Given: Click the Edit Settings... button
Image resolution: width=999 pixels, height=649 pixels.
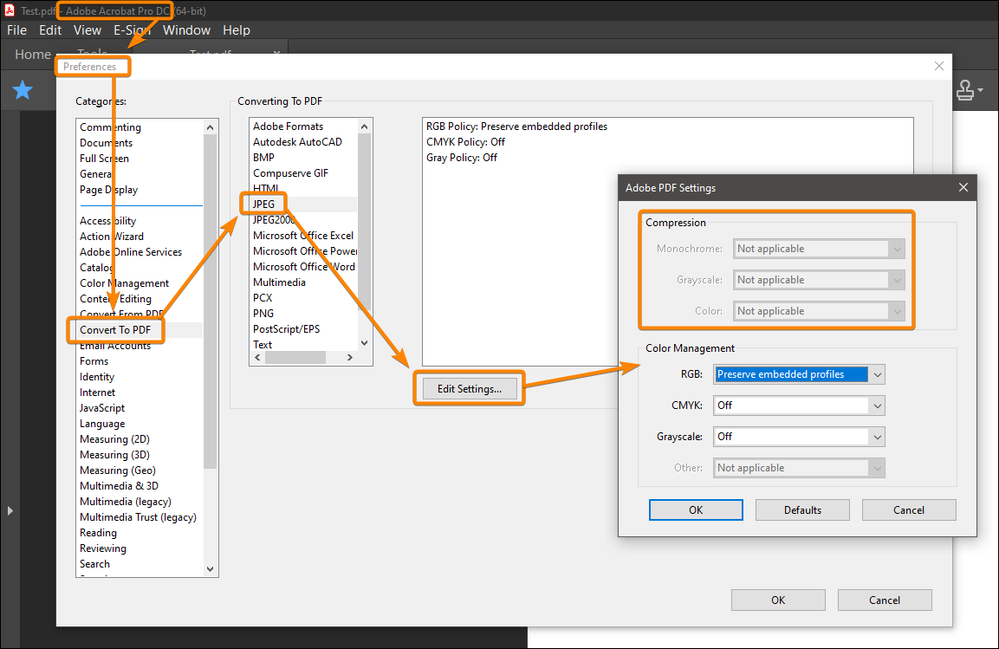Looking at the screenshot, I should tap(469, 389).
